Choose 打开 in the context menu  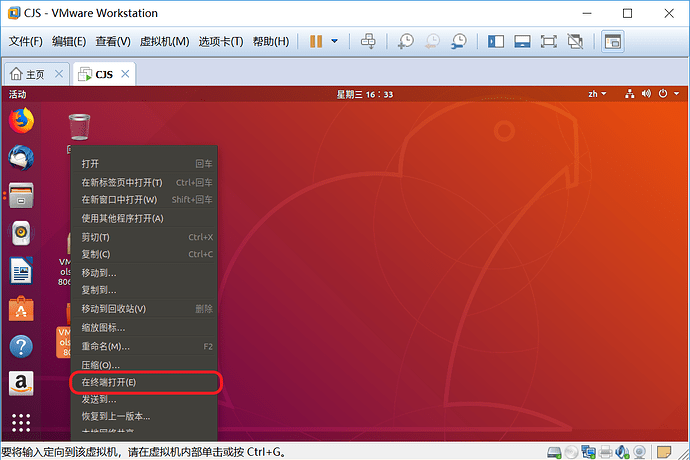click(x=144, y=164)
